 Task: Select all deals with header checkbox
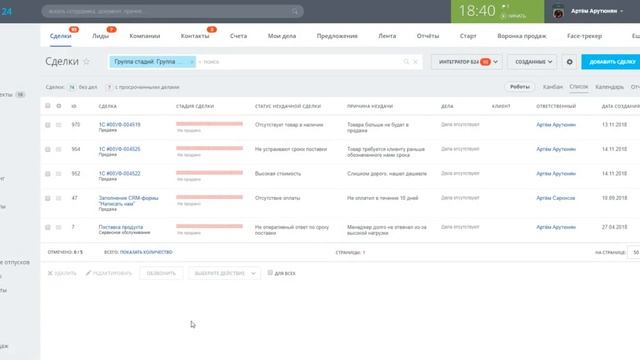(48, 106)
